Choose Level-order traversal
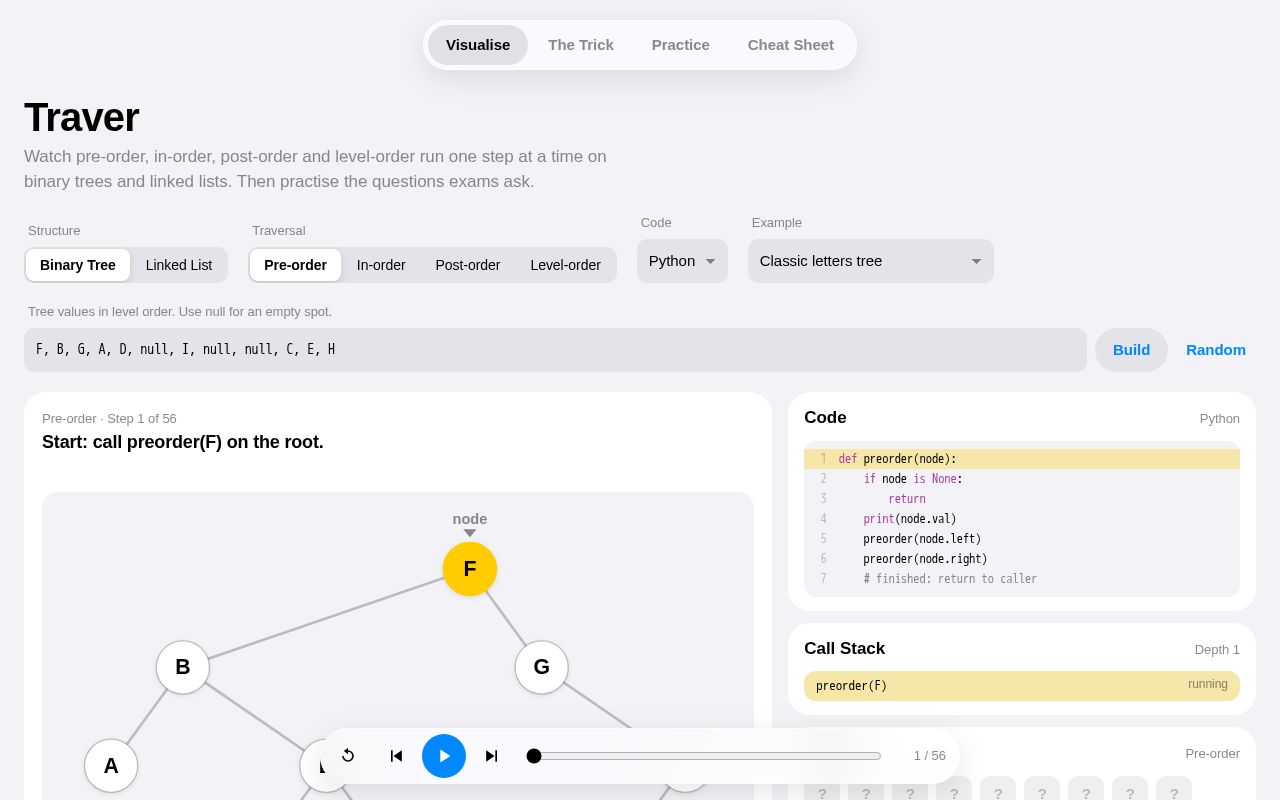Viewport: 1280px width, 800px height. pos(565,265)
